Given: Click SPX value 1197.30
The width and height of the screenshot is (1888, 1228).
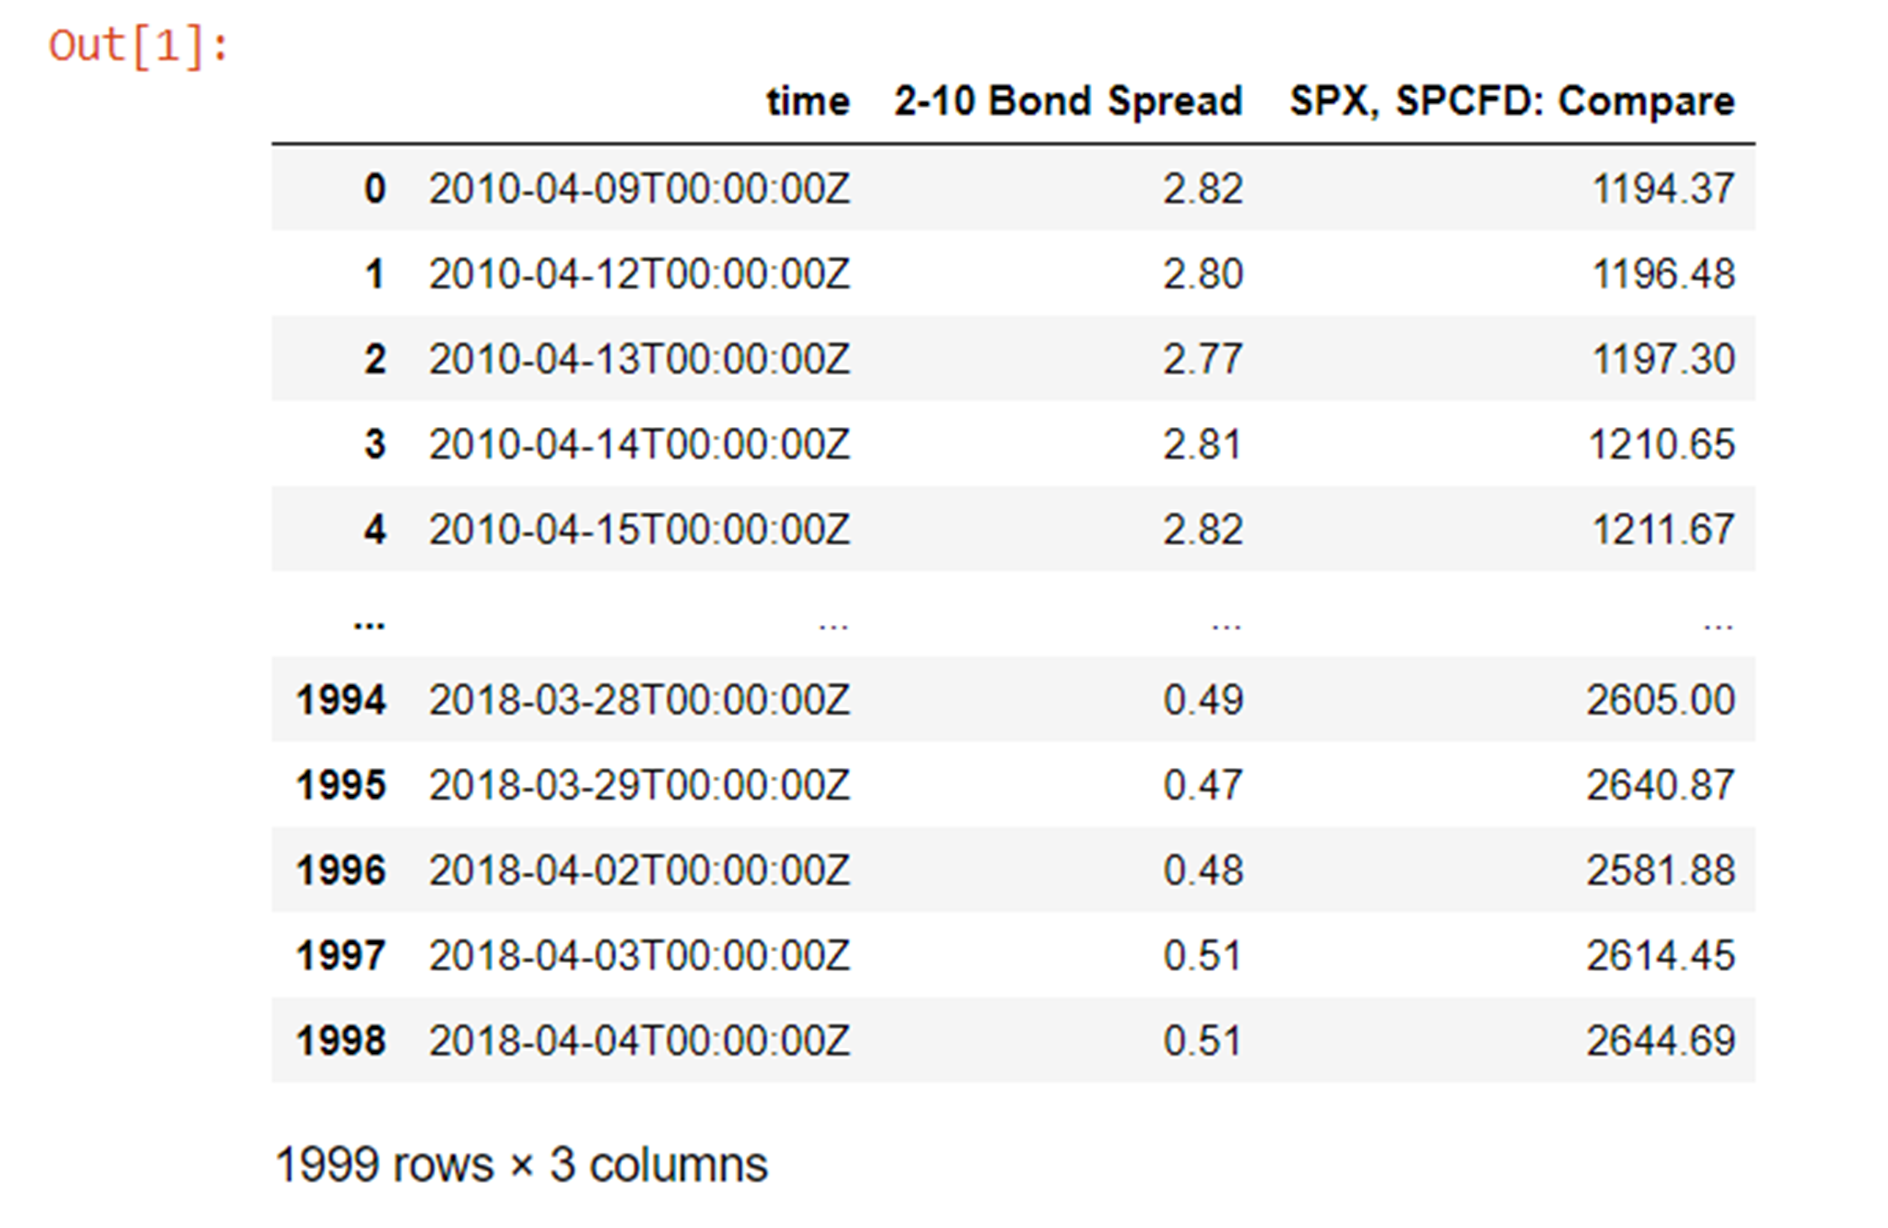Looking at the screenshot, I should [x=1662, y=359].
